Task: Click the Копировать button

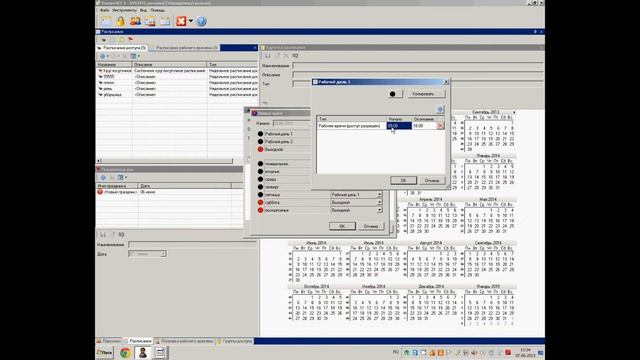Action: click(426, 94)
